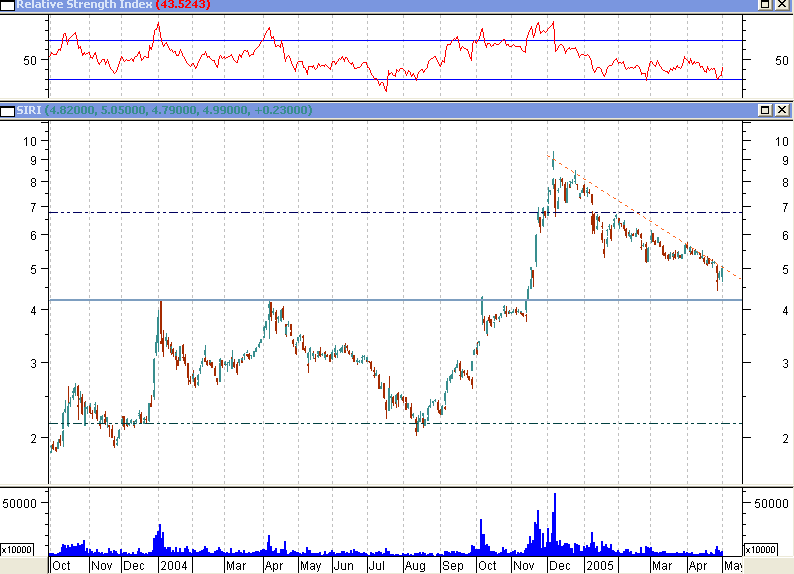
Task: Click the 2004 label on date axis
Action: point(174,565)
